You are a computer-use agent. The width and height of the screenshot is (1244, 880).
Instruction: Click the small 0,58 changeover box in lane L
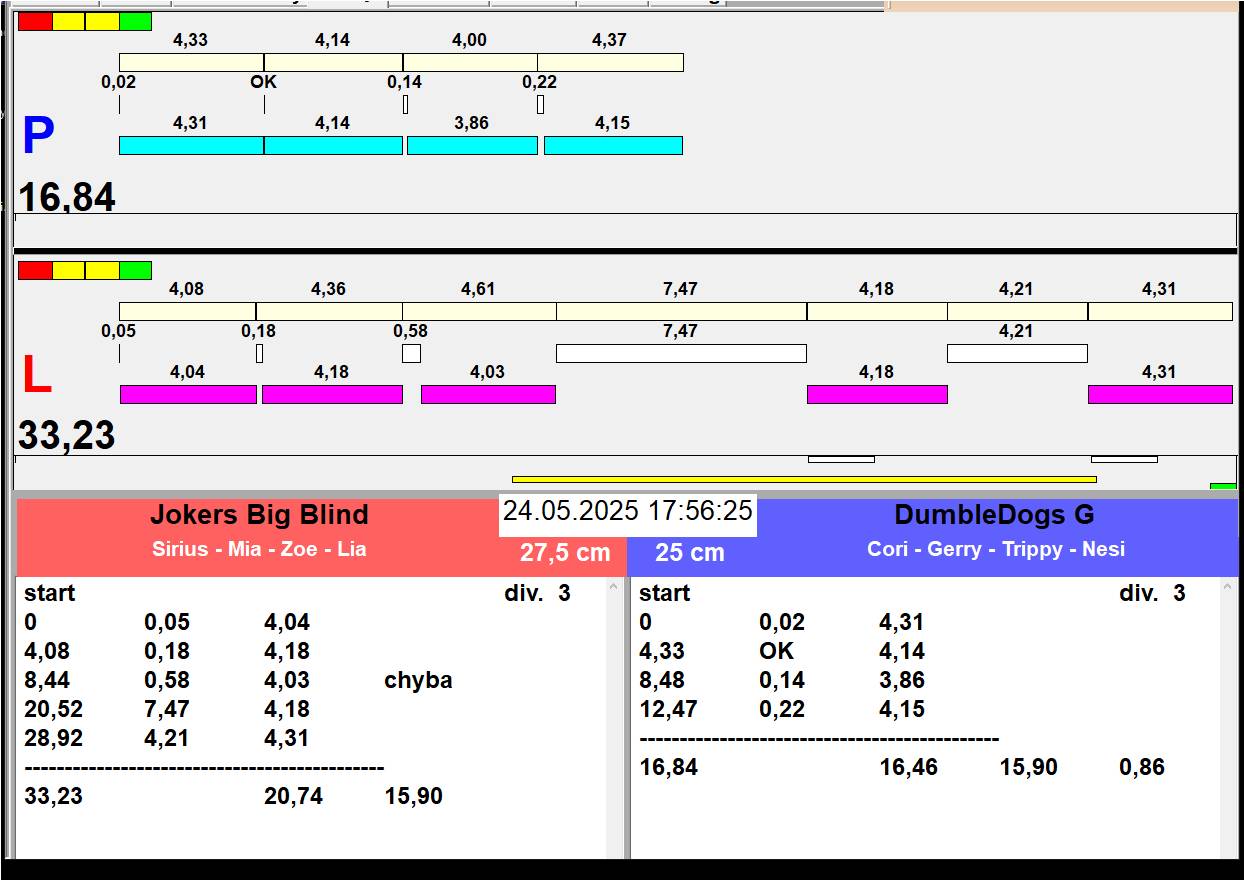point(411,353)
